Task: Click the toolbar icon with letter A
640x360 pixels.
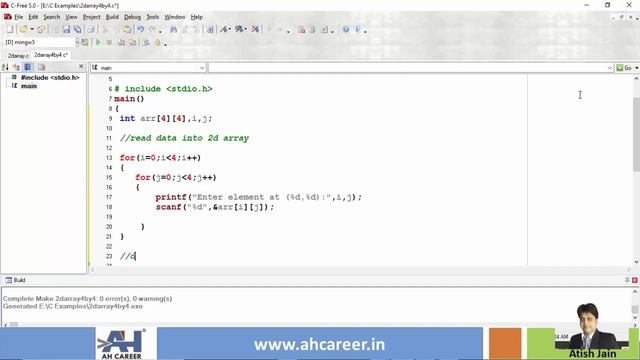Action: (x=224, y=29)
